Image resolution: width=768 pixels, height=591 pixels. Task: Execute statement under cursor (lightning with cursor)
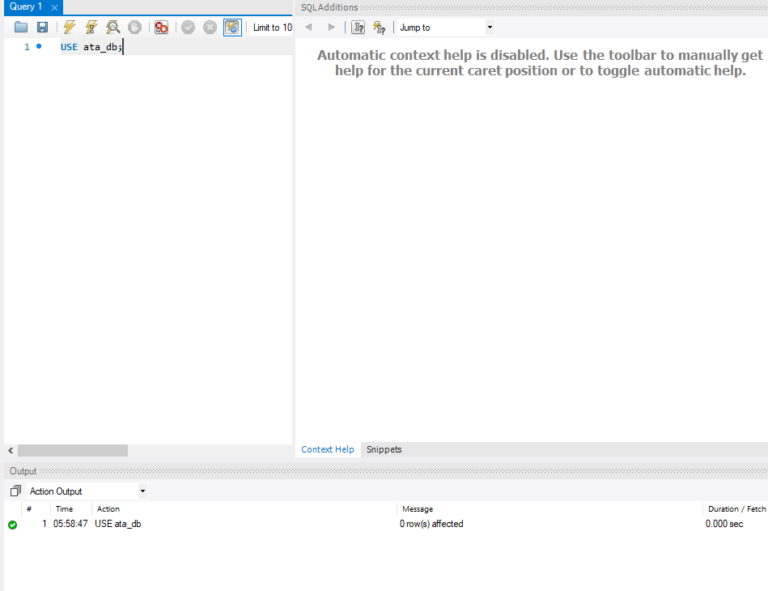point(91,27)
